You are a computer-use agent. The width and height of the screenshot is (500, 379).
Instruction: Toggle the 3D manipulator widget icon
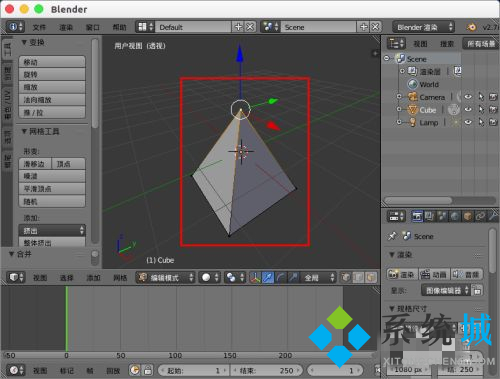click(256, 278)
